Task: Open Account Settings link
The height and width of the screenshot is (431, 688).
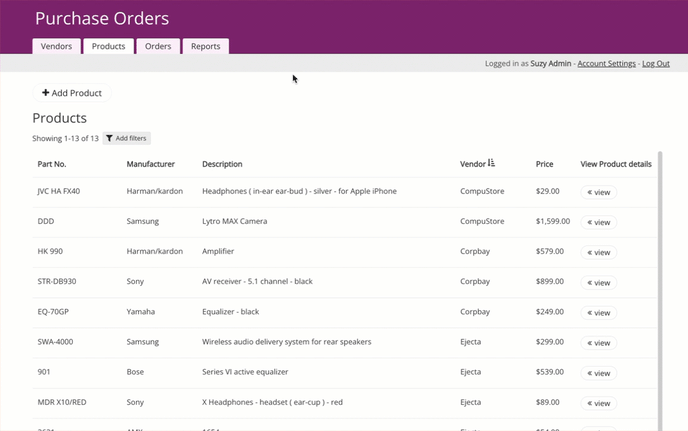Action: pyautogui.click(x=606, y=64)
